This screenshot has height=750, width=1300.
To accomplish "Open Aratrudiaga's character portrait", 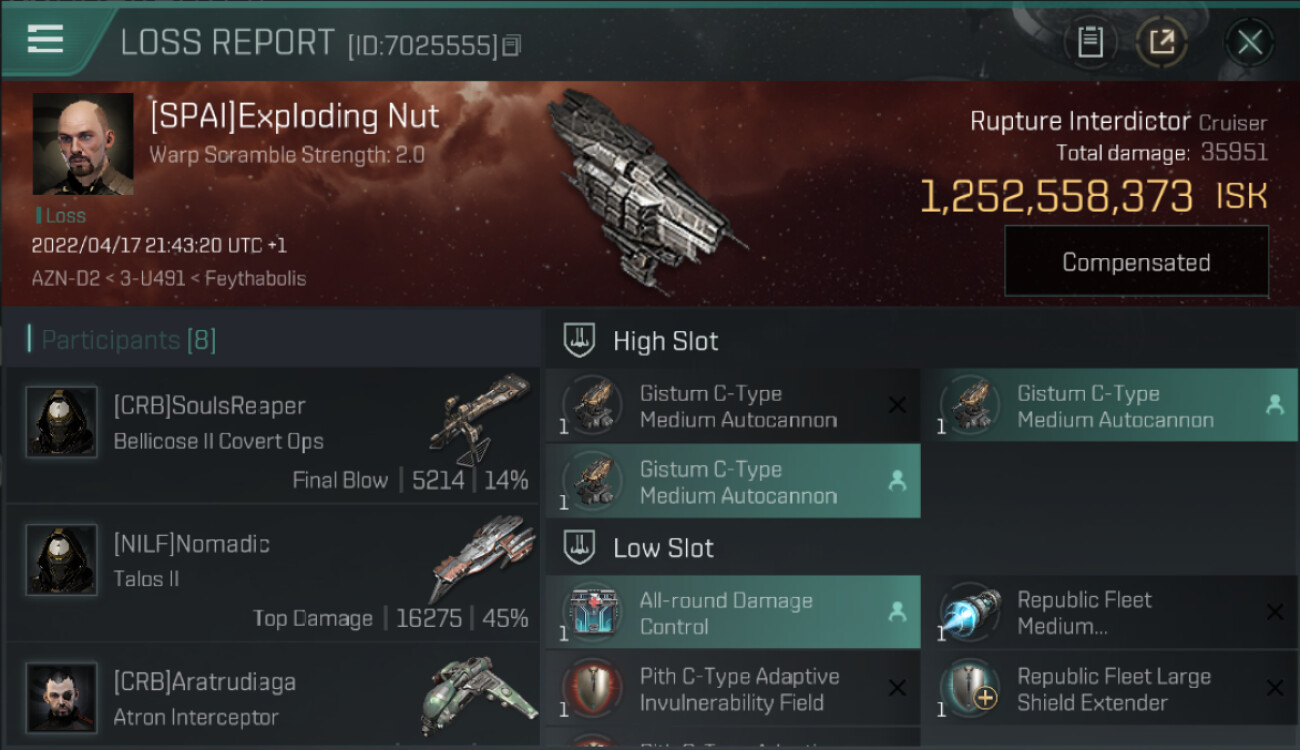I will (x=62, y=697).
